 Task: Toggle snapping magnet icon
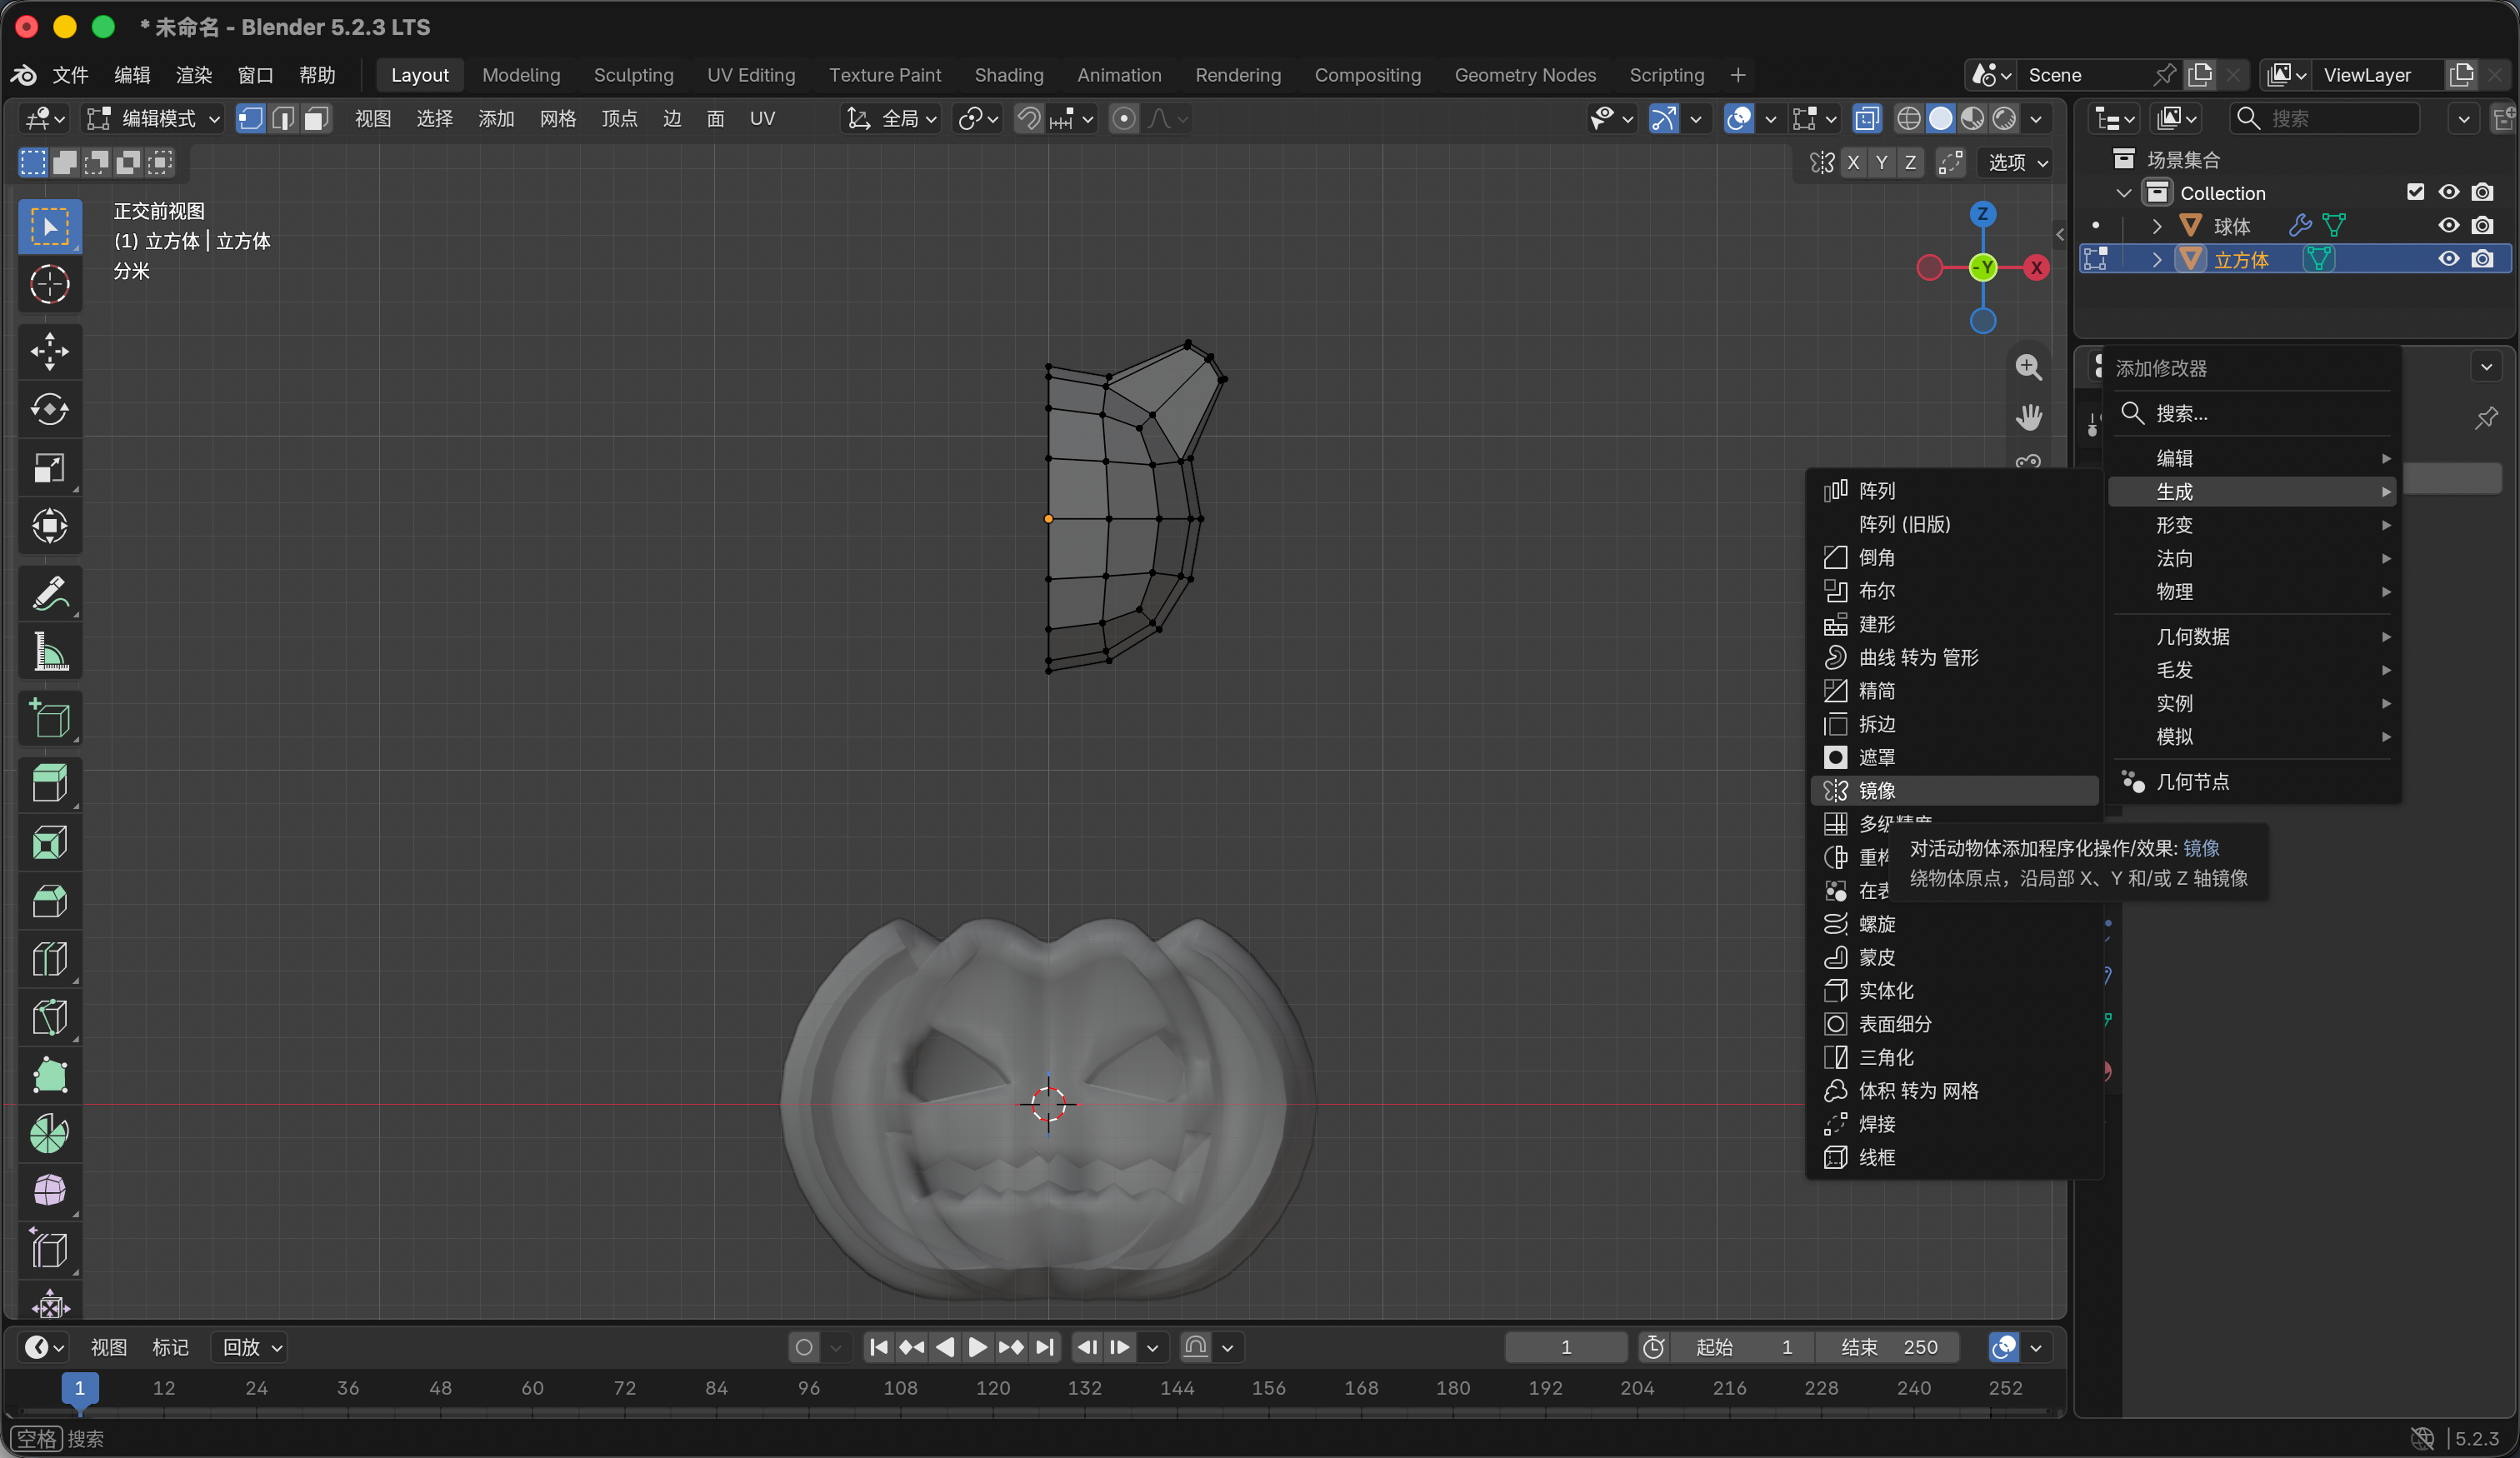click(1029, 119)
